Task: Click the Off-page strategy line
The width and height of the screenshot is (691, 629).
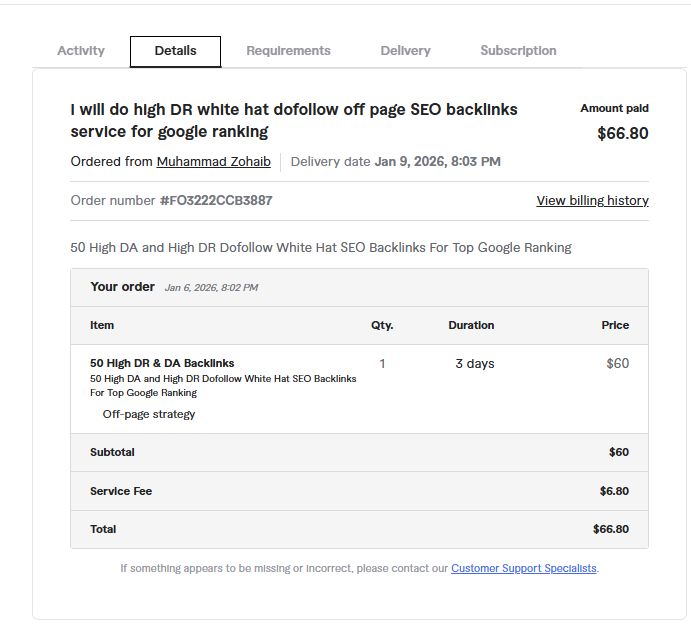Action: tap(149, 414)
